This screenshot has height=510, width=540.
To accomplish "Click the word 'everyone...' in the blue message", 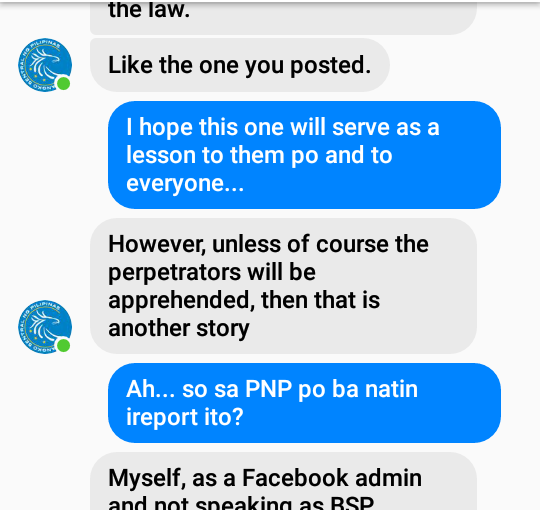I will coord(185,183).
